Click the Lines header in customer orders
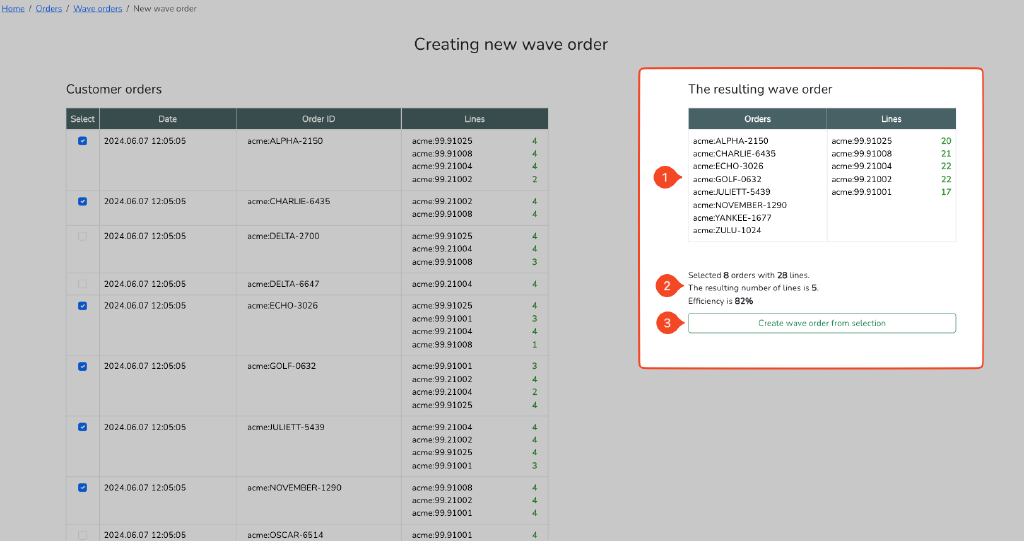 coord(474,119)
